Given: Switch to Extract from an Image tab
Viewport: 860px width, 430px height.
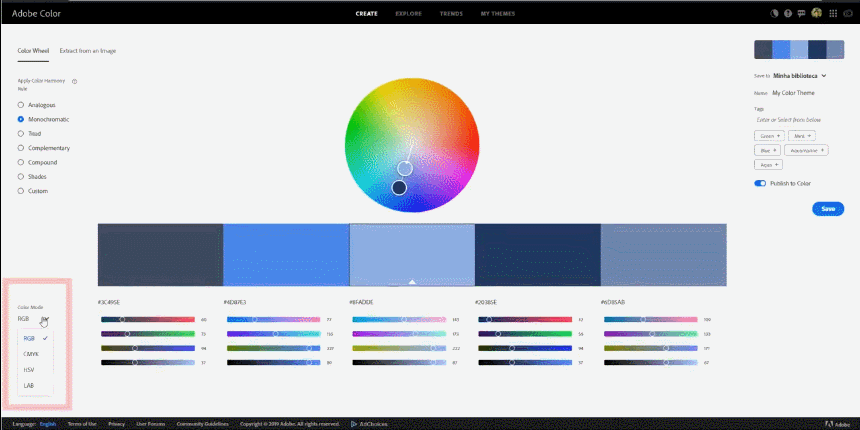Looking at the screenshot, I should click(x=88, y=50).
